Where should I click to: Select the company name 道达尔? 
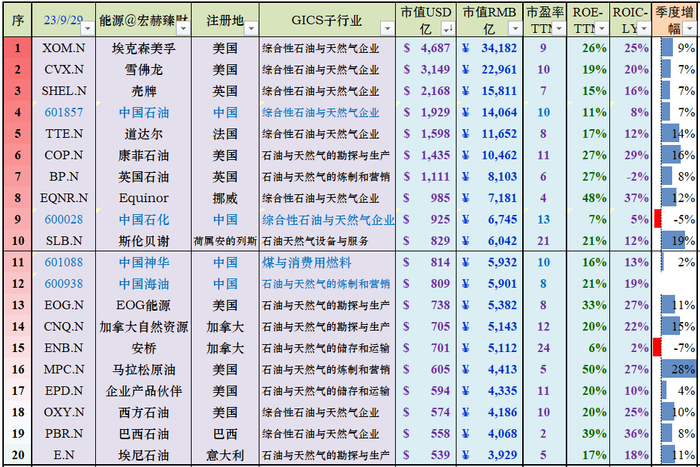pos(143,133)
